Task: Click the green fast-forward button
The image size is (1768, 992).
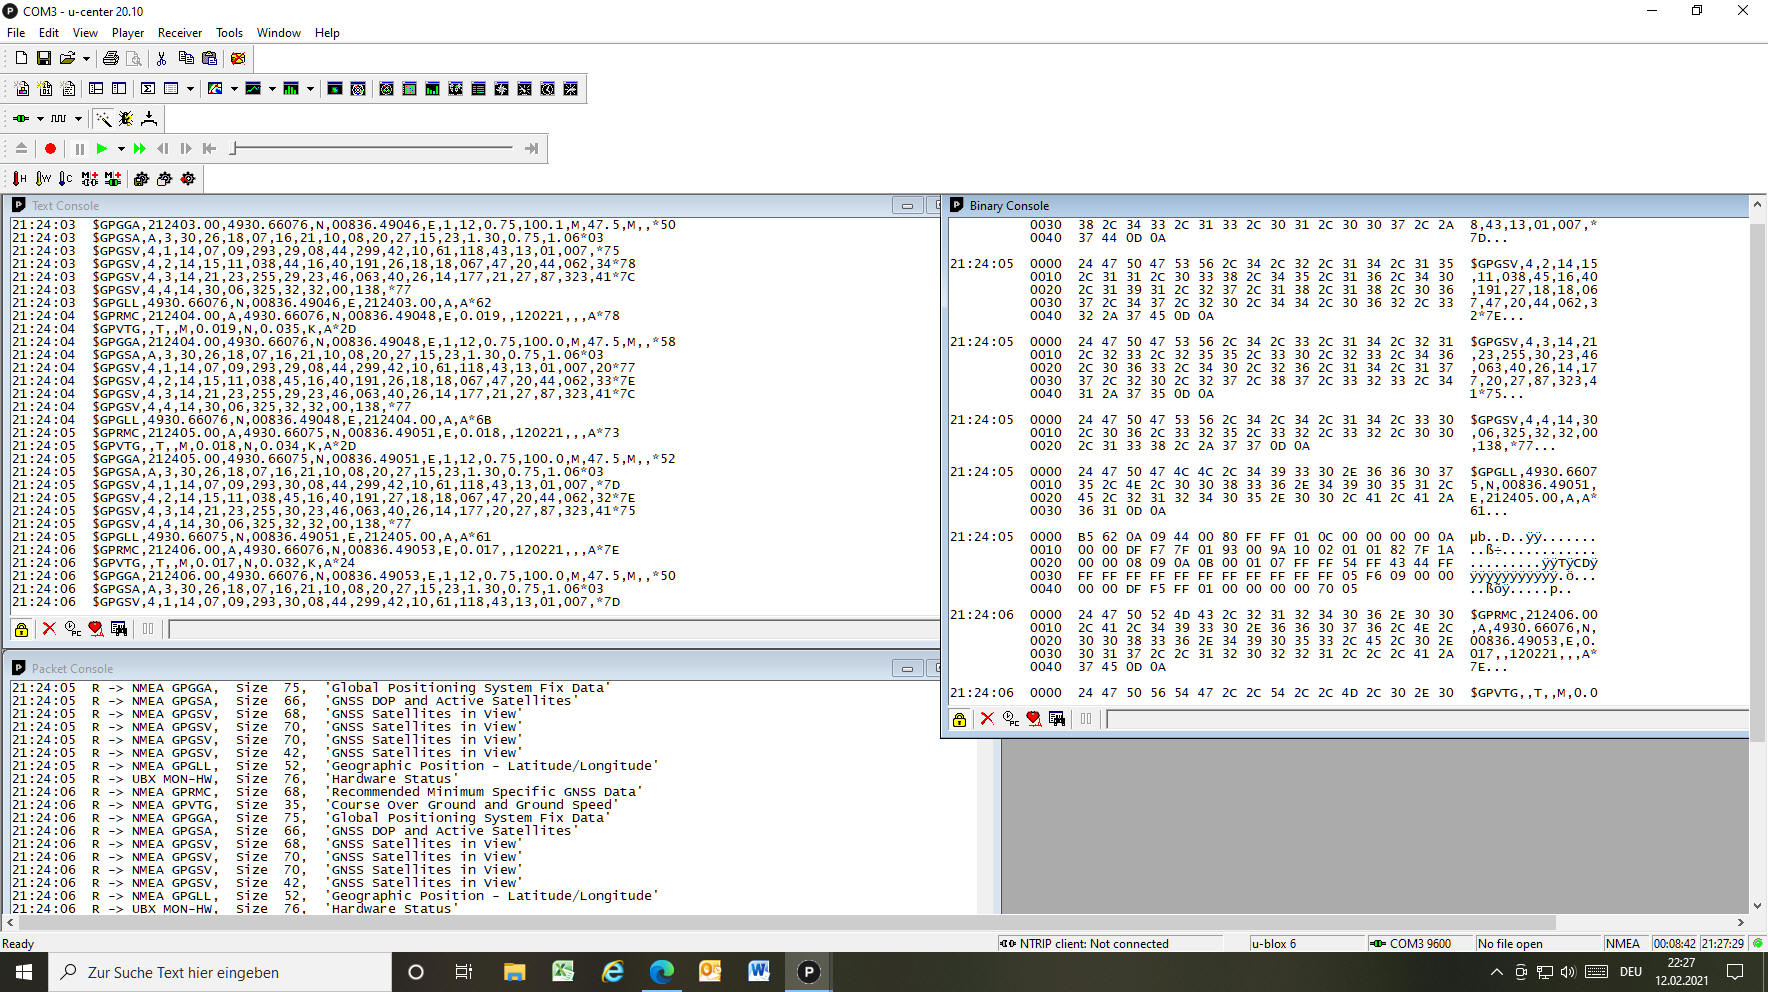Action: click(140, 149)
